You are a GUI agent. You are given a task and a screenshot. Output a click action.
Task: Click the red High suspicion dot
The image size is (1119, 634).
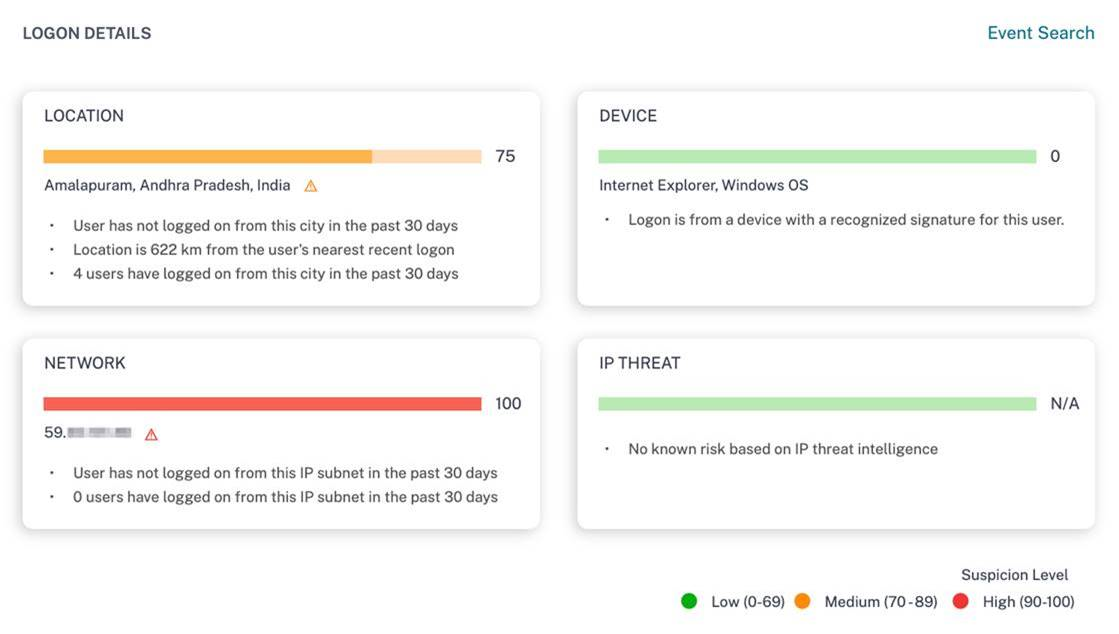click(x=961, y=601)
